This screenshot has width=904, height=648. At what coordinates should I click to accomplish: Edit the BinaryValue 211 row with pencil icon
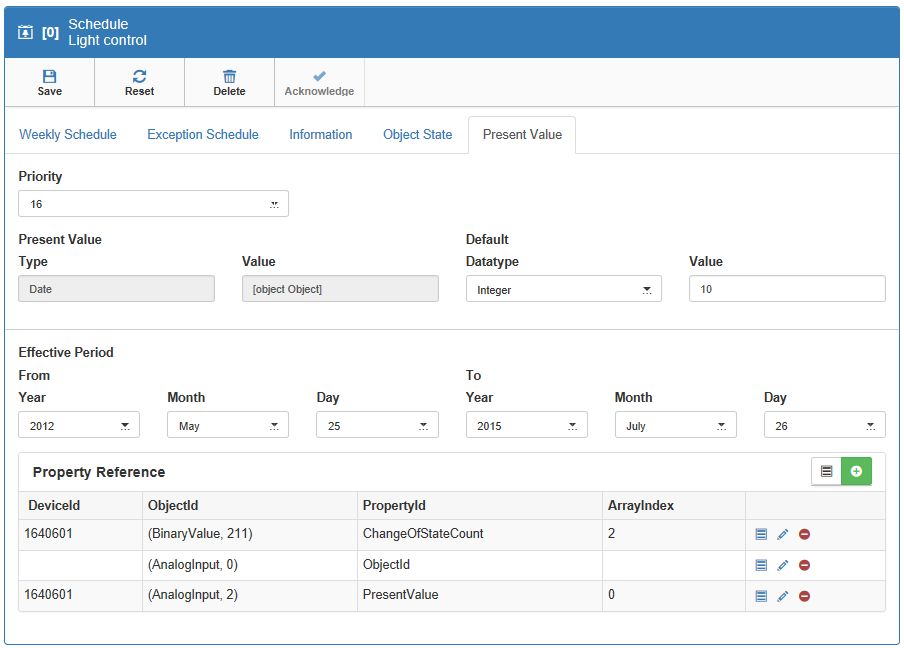pyautogui.click(x=783, y=535)
